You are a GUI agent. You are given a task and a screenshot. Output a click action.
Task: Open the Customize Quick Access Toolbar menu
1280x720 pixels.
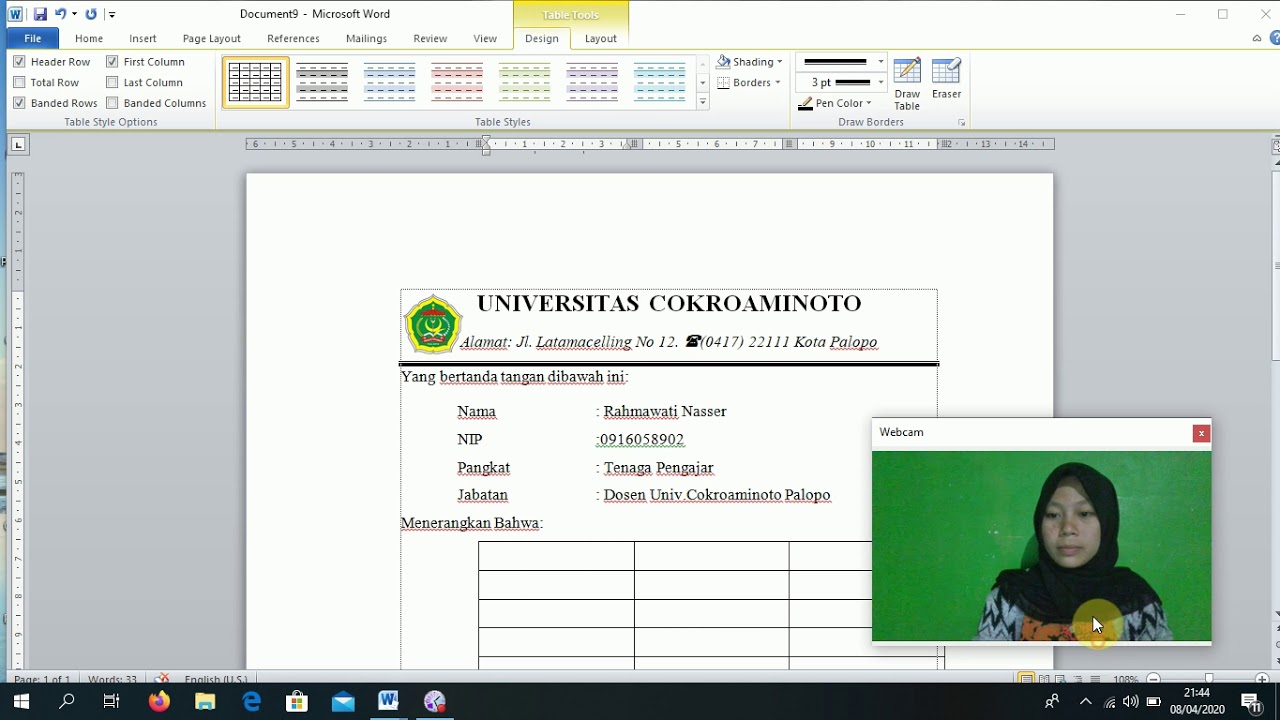(111, 15)
